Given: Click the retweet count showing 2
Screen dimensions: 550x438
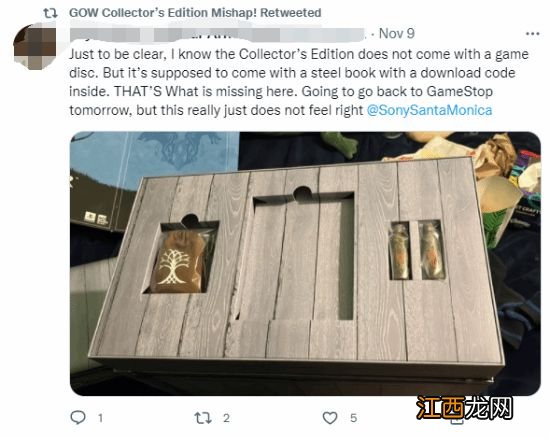Looking at the screenshot, I should (x=226, y=418).
